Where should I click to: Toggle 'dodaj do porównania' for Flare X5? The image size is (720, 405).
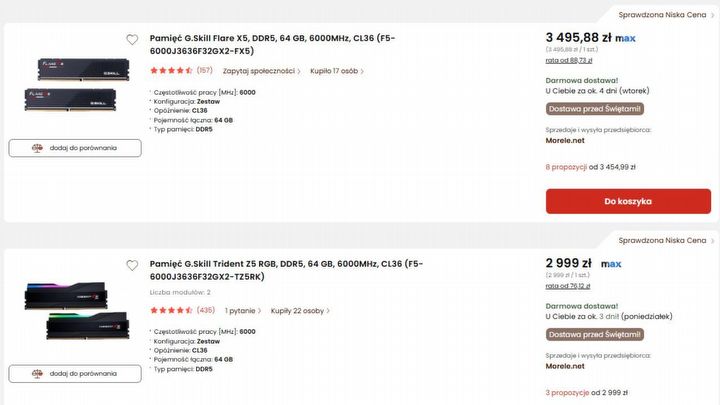coord(75,148)
